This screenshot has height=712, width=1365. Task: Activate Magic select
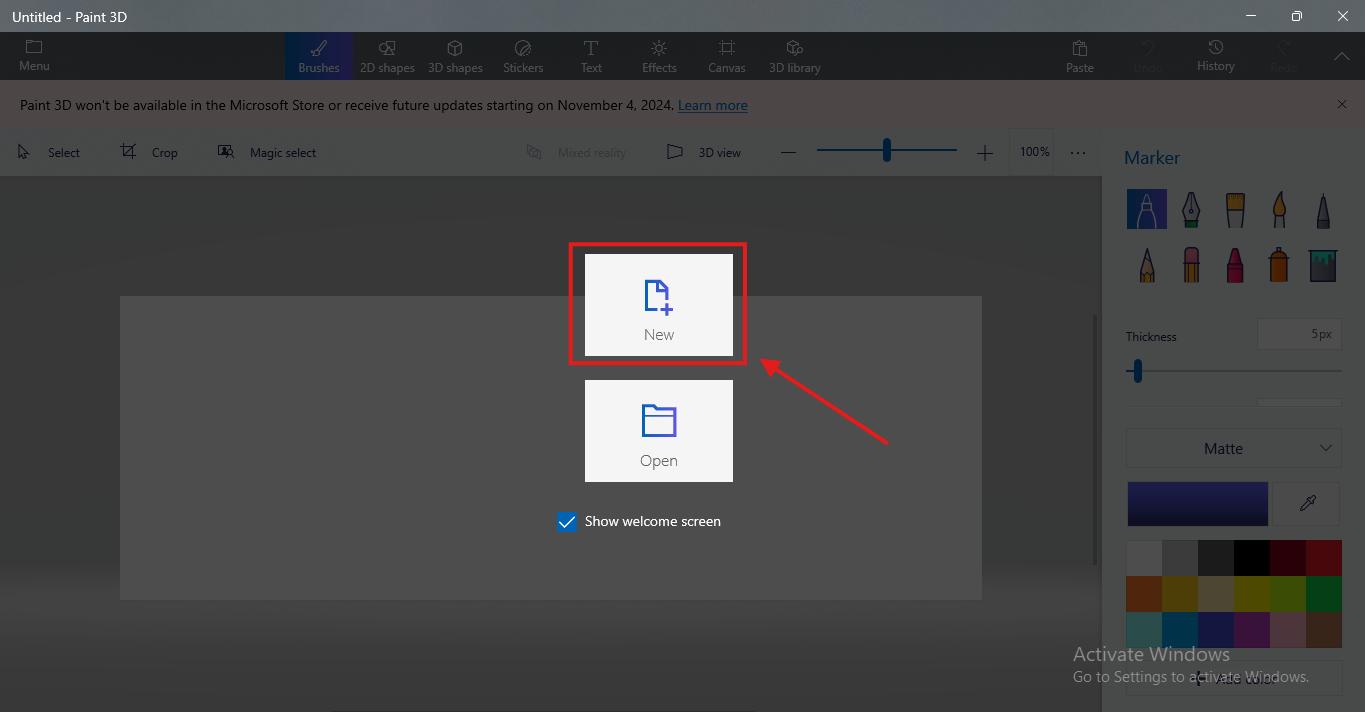[x=267, y=152]
